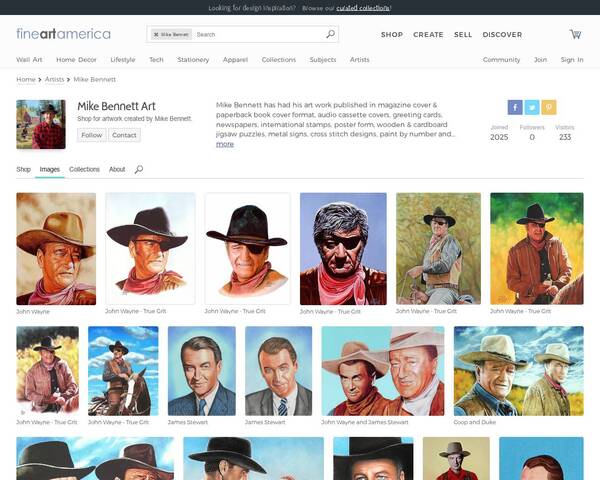Go to Artists breadcrumb
The width and height of the screenshot is (600, 480).
pos(54,79)
